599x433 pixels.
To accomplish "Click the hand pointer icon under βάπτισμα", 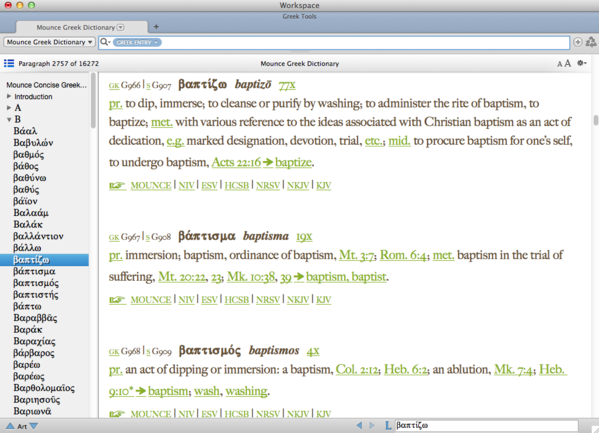I will [117, 300].
